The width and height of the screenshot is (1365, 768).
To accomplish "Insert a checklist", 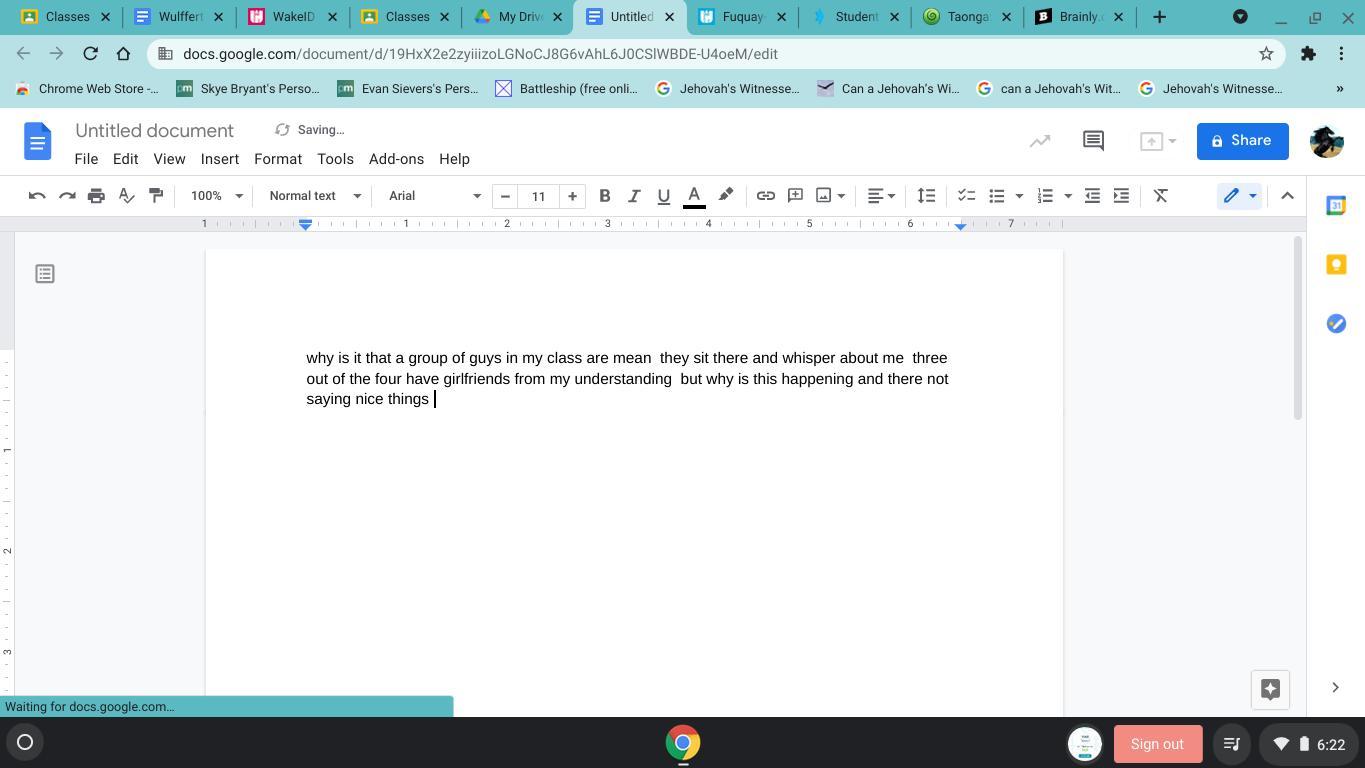I will click(966, 196).
